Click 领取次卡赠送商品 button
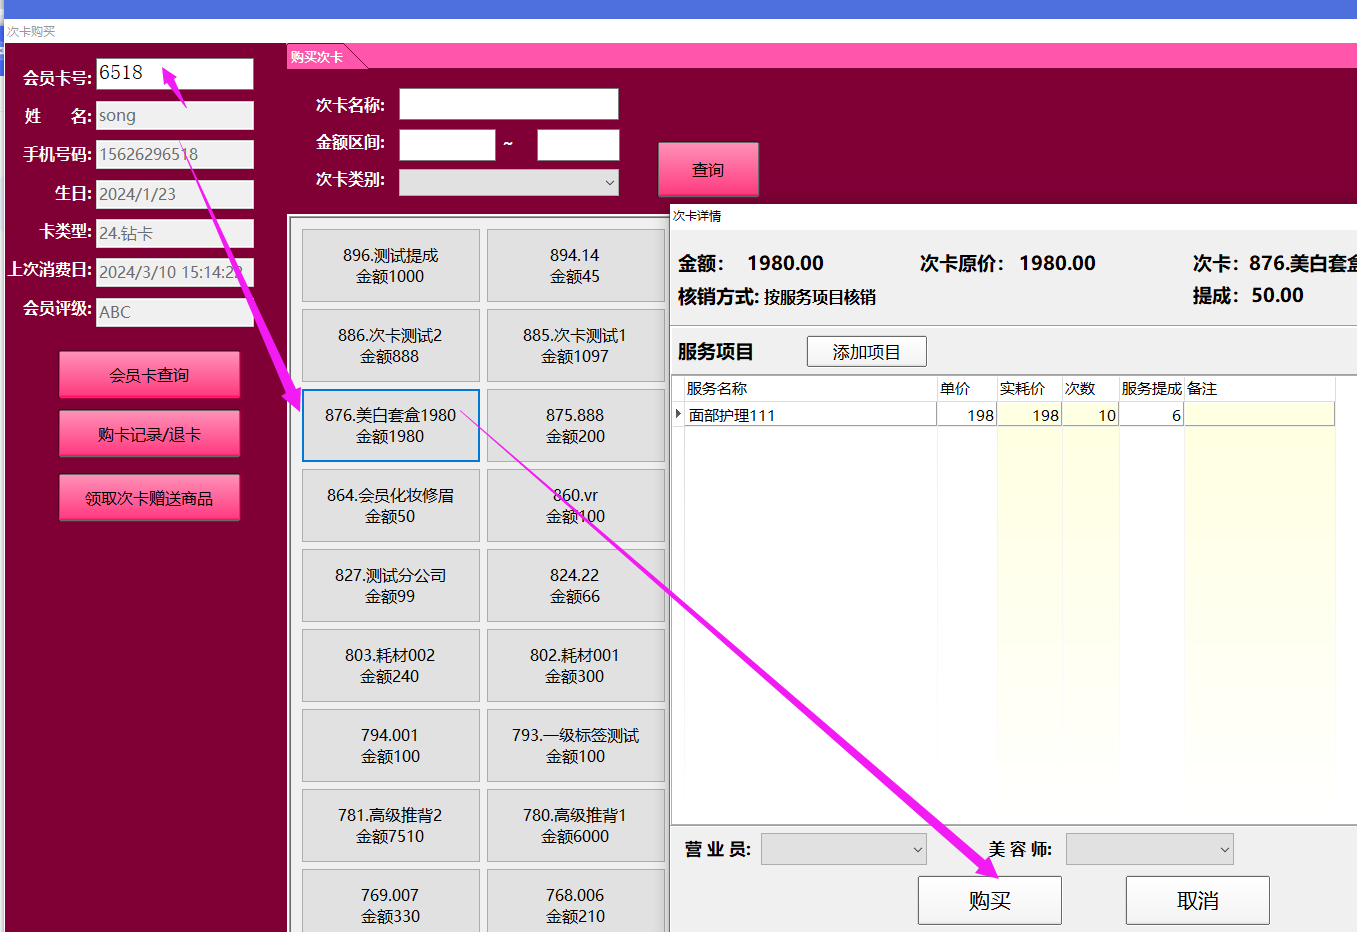This screenshot has height=932, width=1357. [x=149, y=498]
